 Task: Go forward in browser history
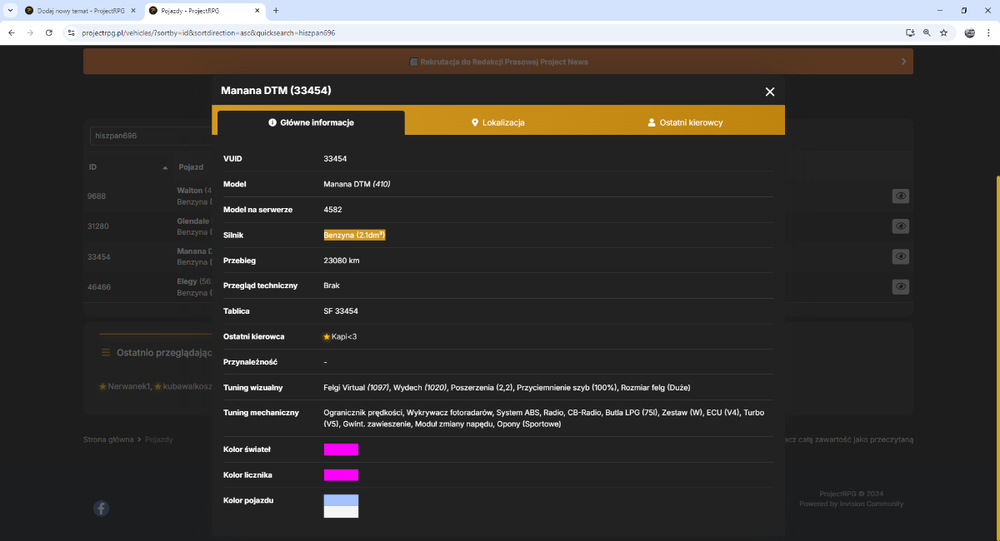(30, 33)
